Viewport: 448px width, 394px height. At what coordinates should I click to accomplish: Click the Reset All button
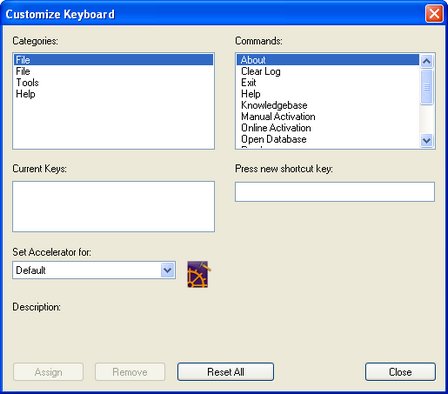226,372
